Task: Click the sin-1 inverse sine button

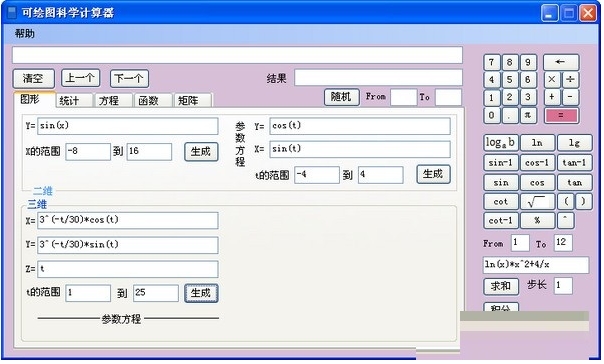Action: 500,163
